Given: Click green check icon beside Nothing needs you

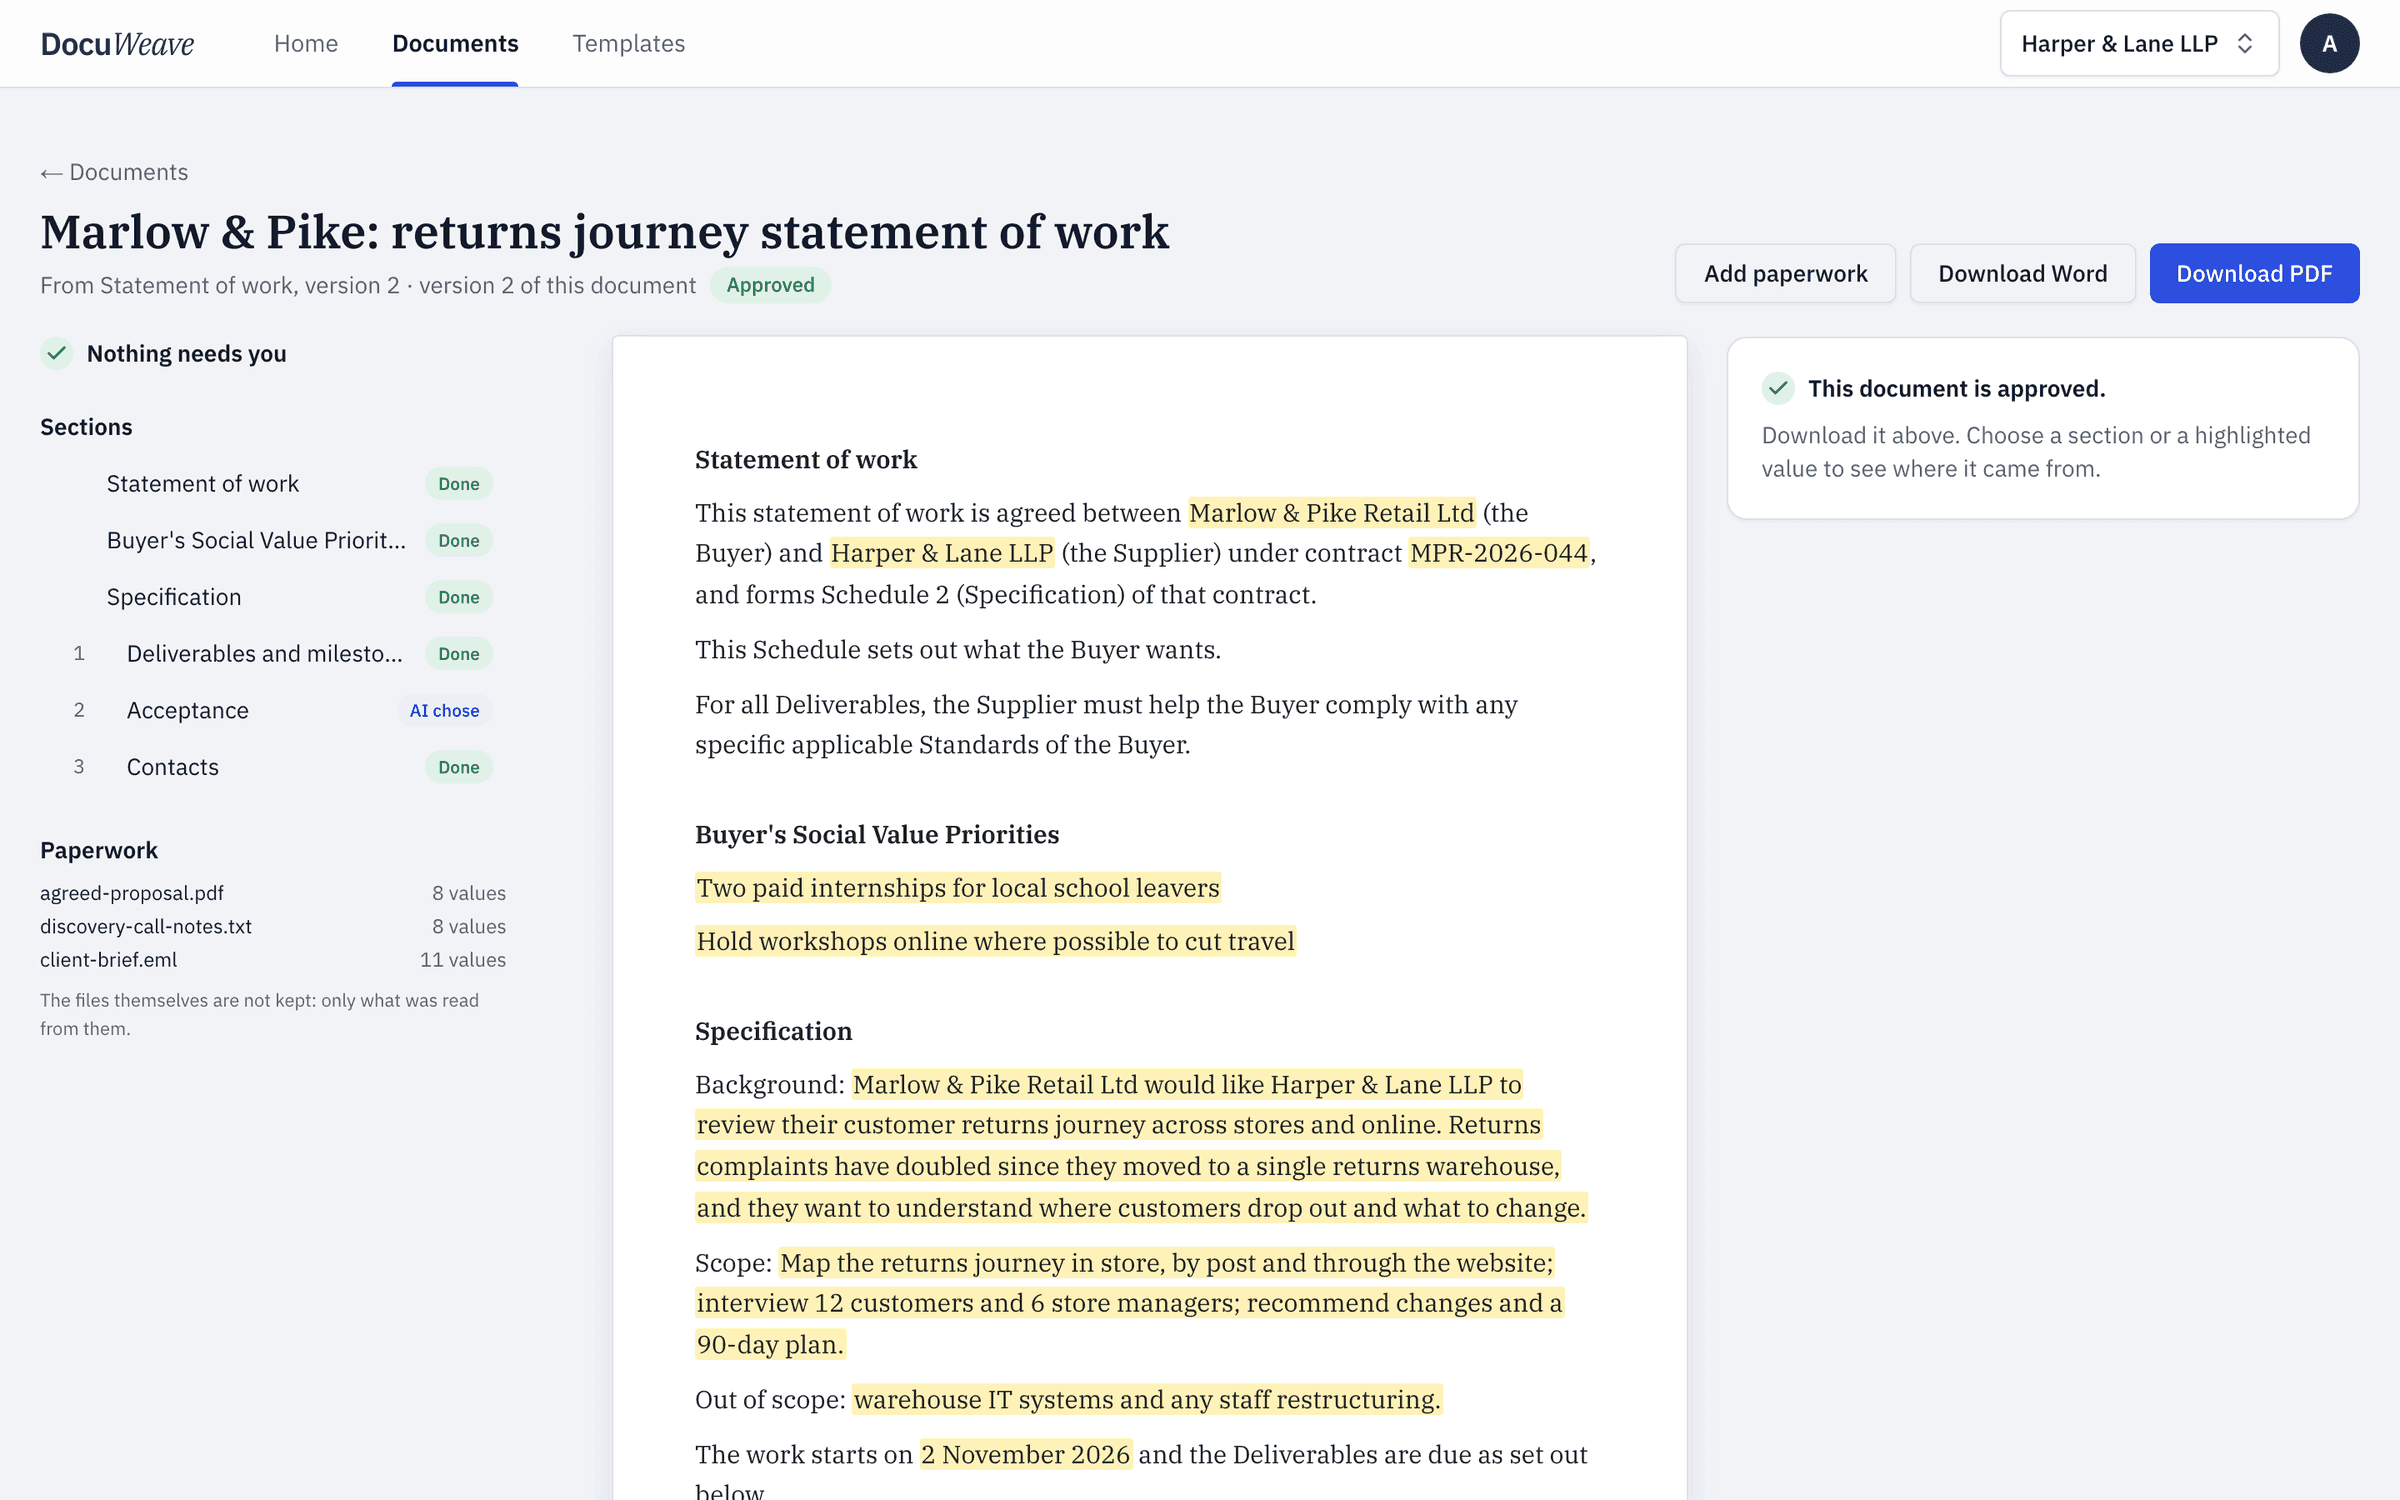Looking at the screenshot, I should (57, 353).
